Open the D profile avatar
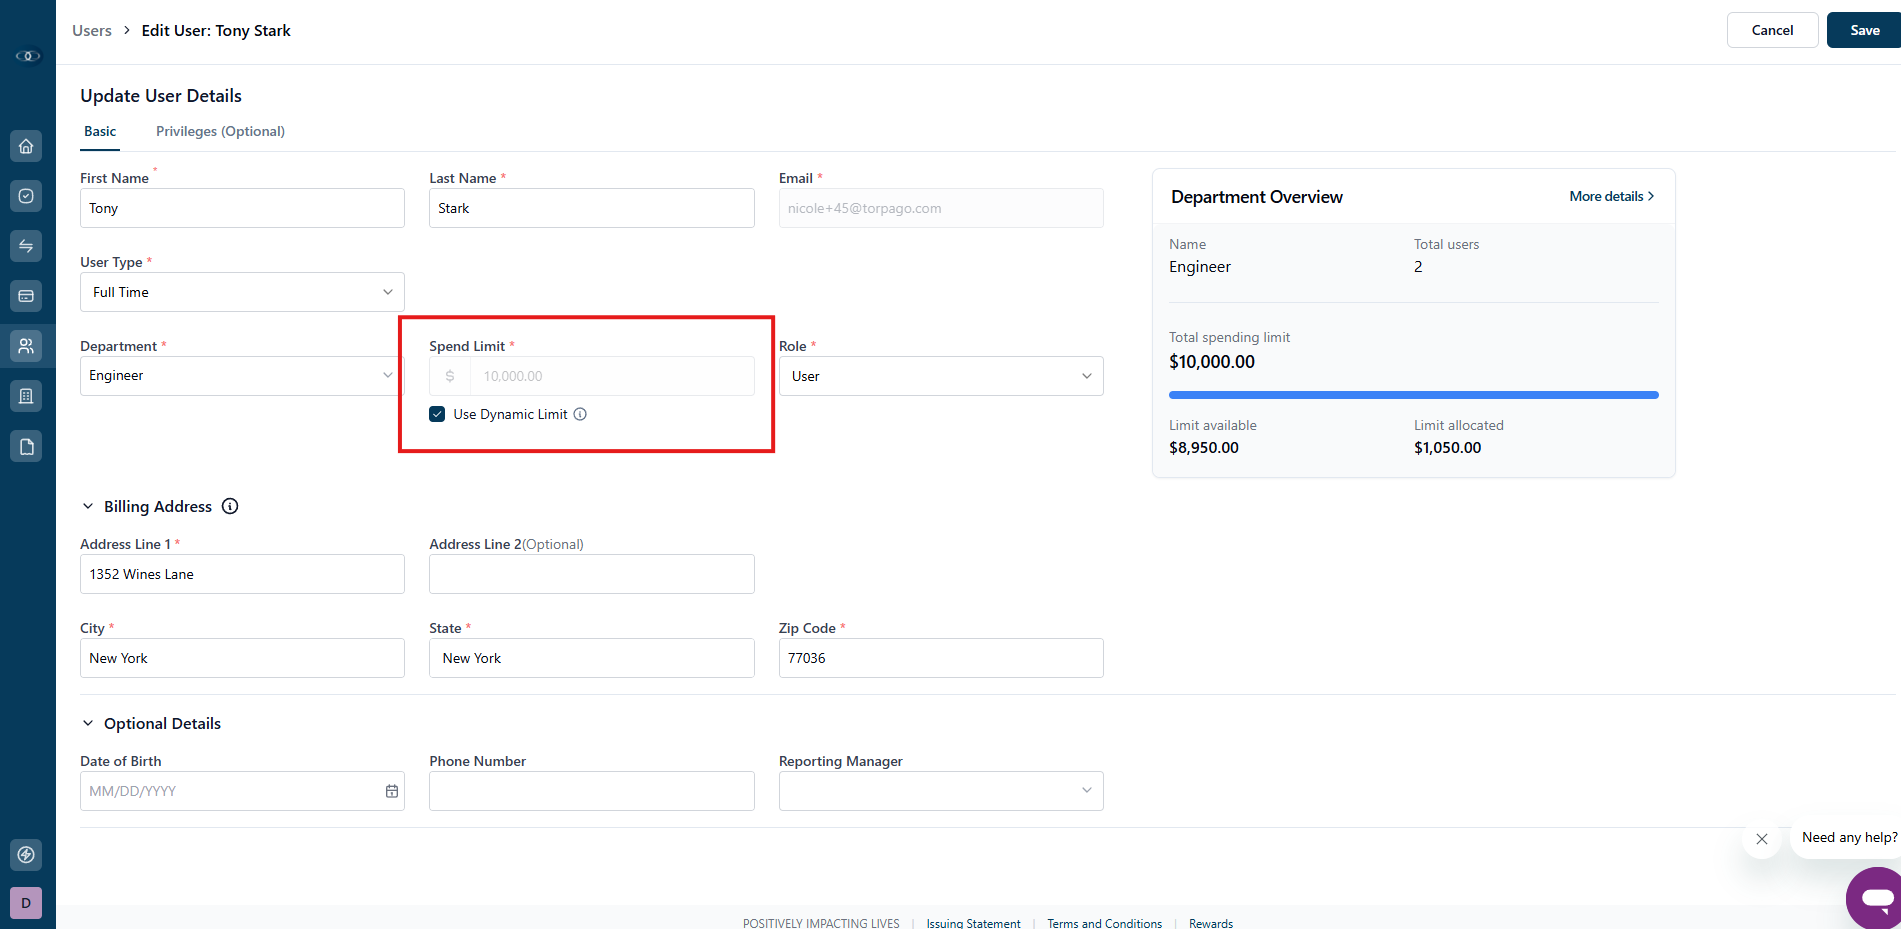Image resolution: width=1901 pixels, height=929 pixels. (x=26, y=903)
